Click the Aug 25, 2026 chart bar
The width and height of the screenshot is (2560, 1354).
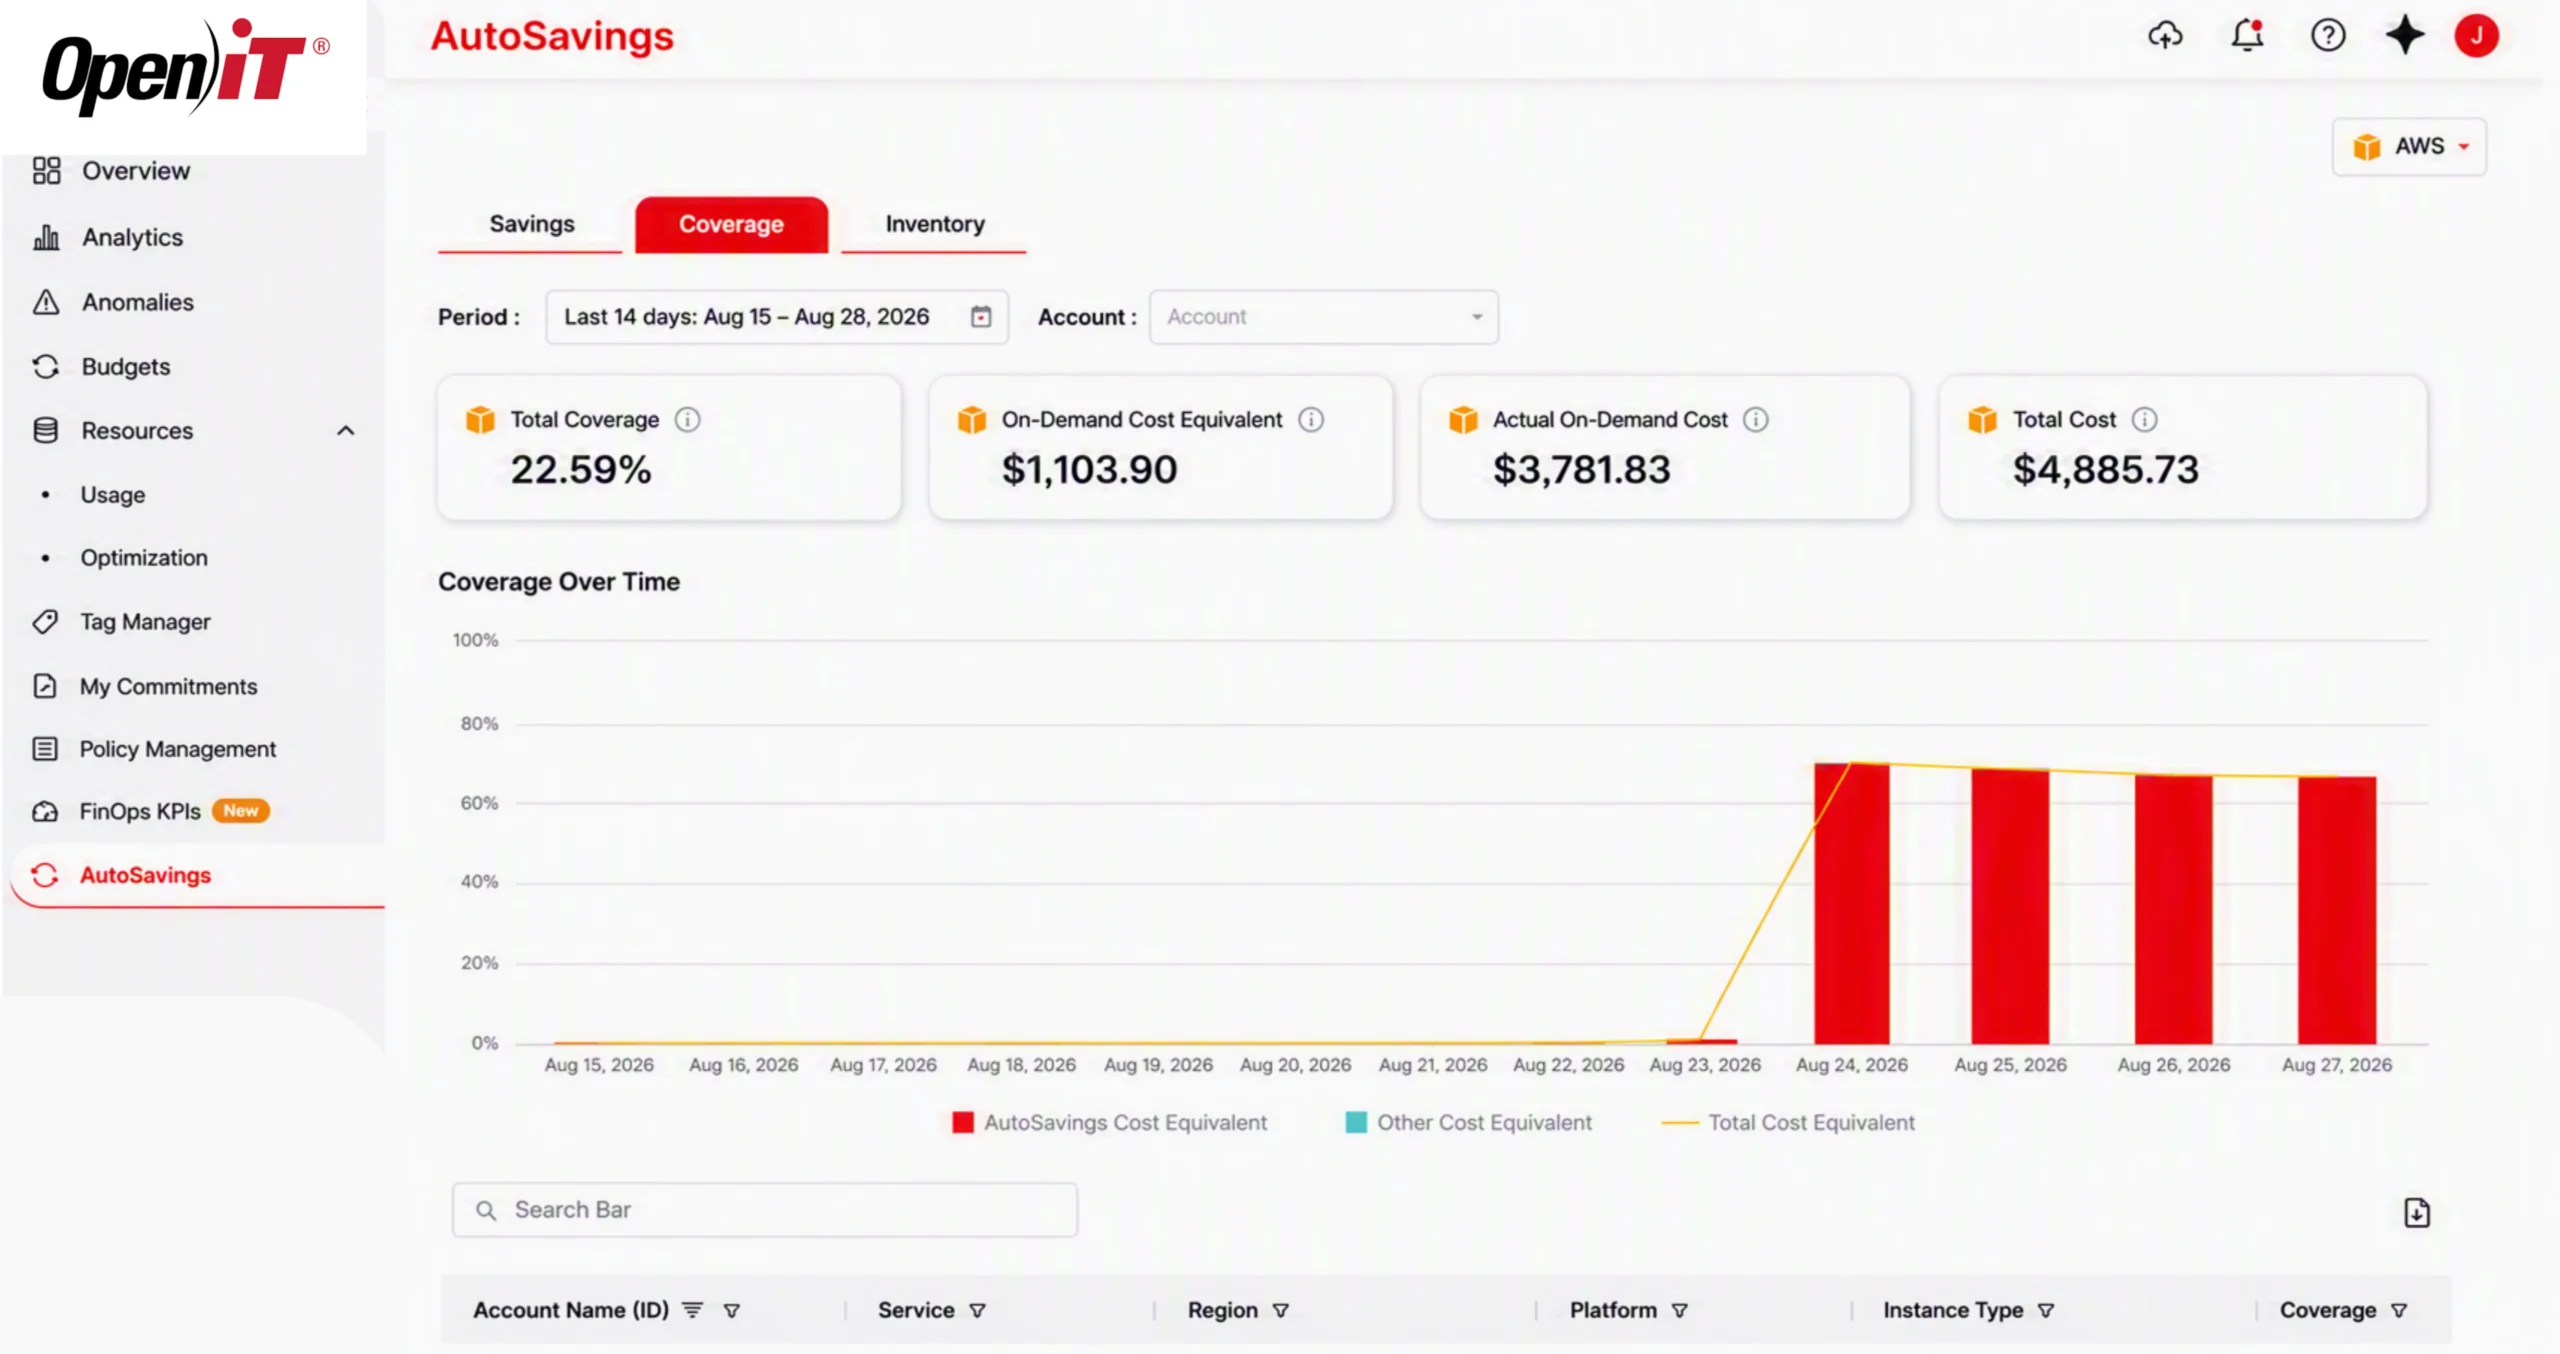coord(2010,906)
